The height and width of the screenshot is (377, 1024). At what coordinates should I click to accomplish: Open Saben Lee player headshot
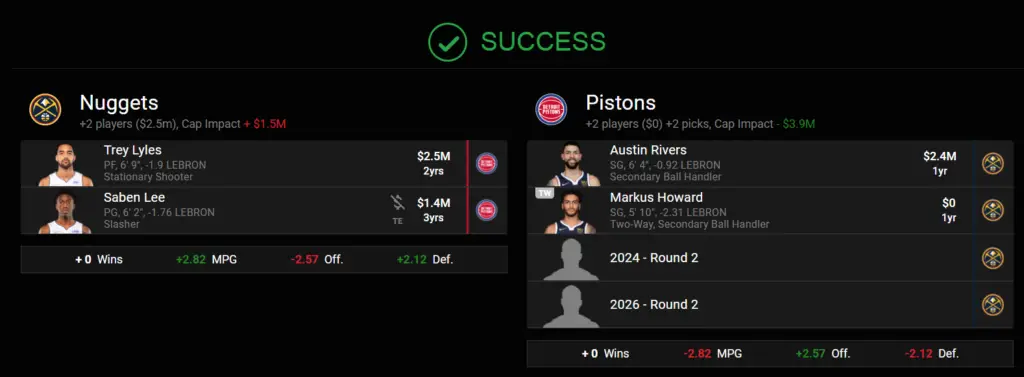[64, 212]
